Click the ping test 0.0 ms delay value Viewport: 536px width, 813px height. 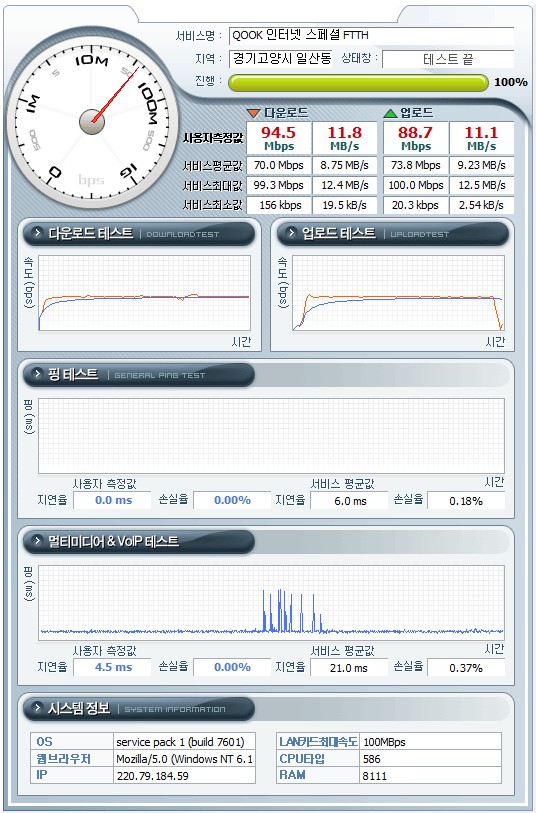coord(112,500)
